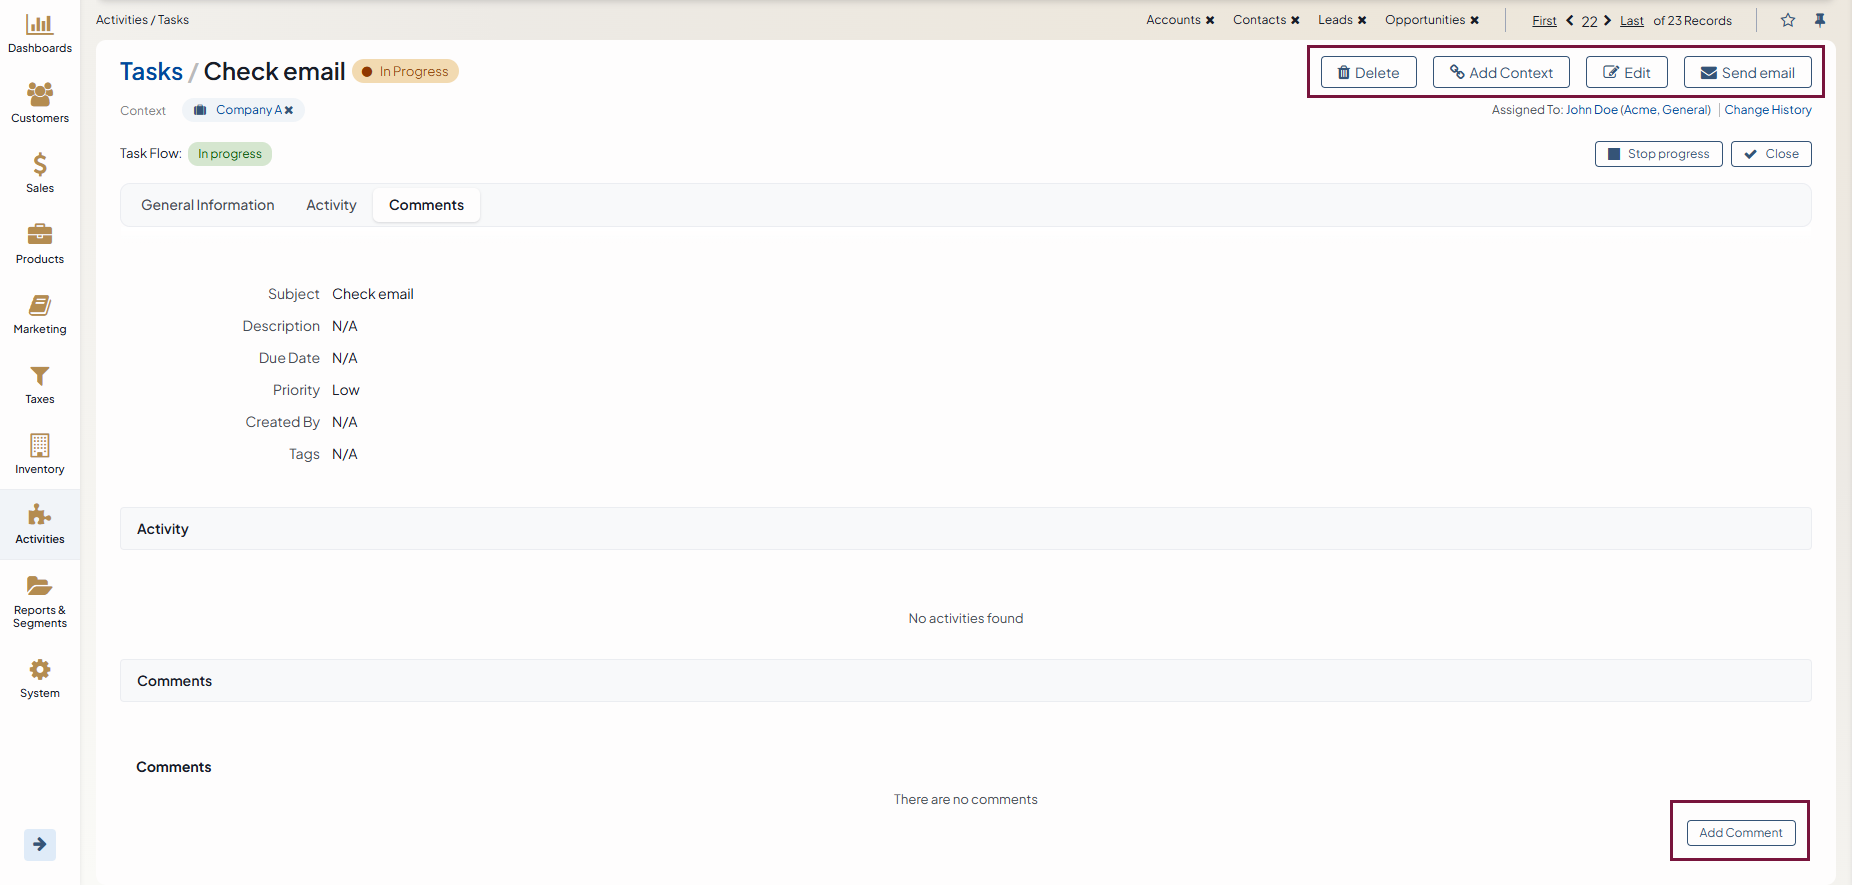
Task: Switch to the General Information tab
Action: point(207,205)
